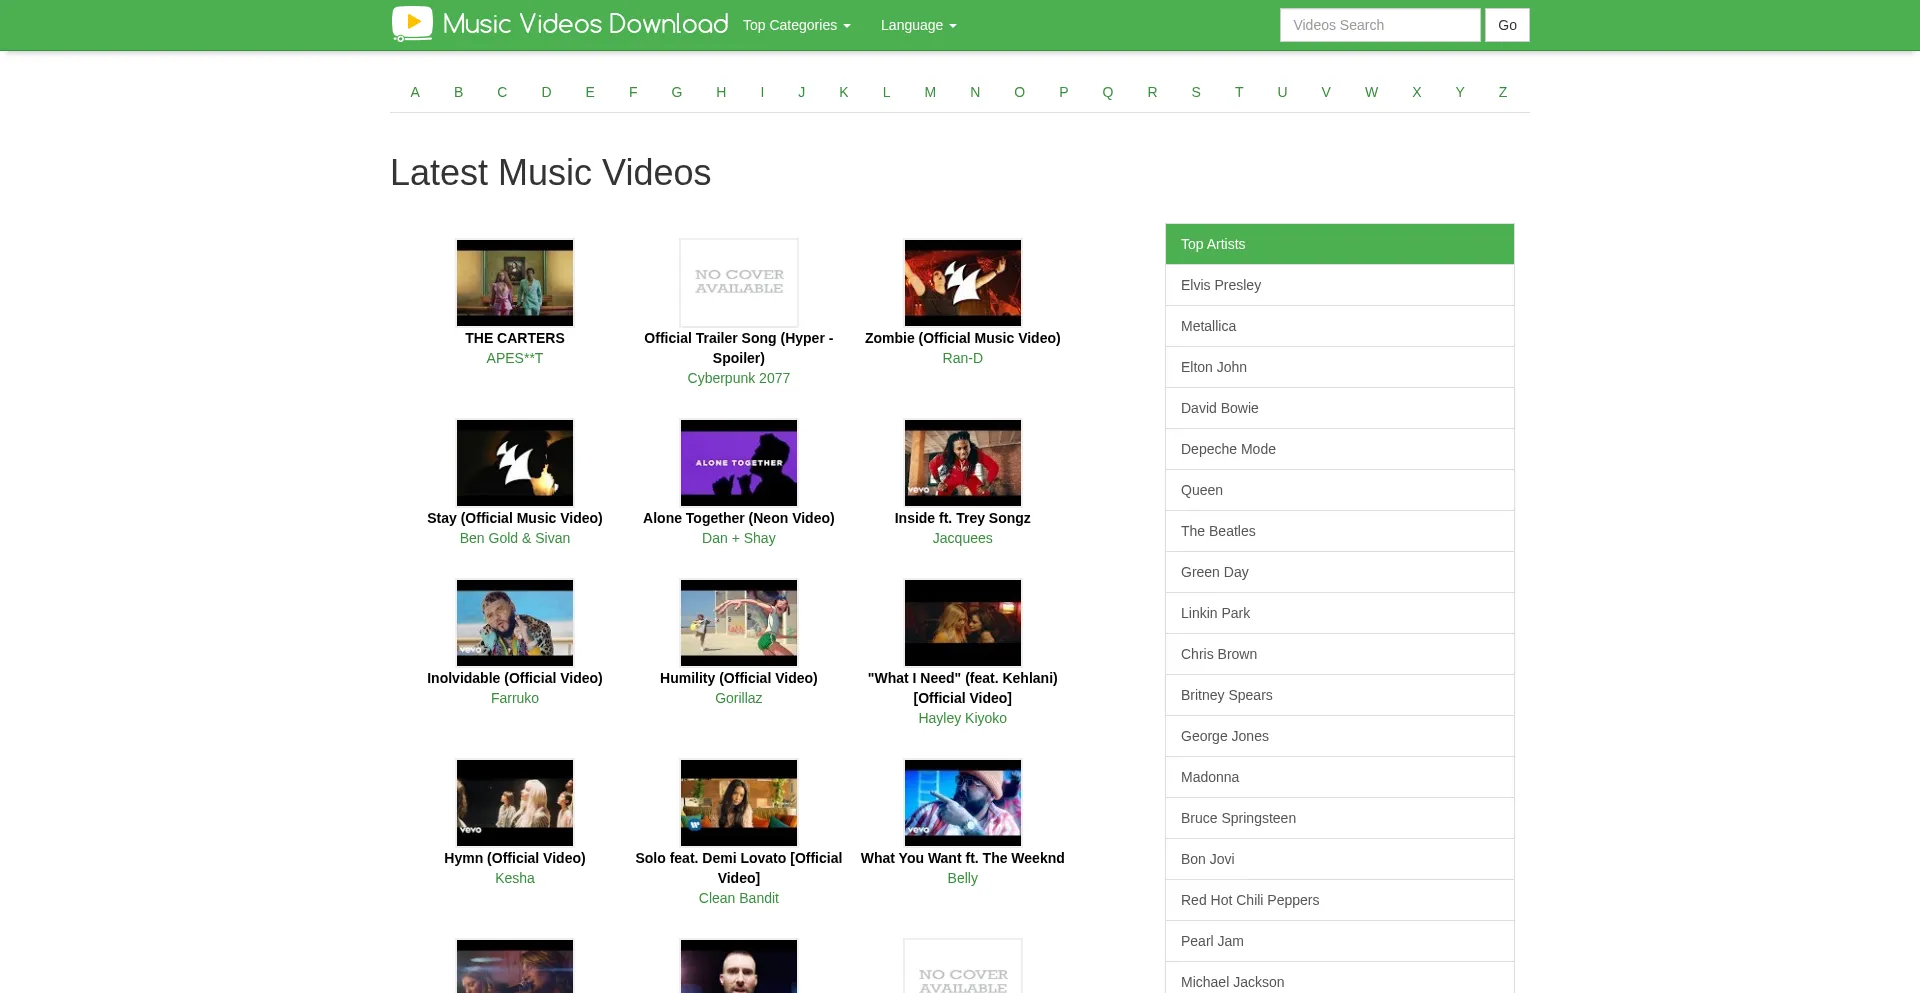The image size is (1920, 993).
Task: Click Dan + Shay artist link
Action: point(739,538)
